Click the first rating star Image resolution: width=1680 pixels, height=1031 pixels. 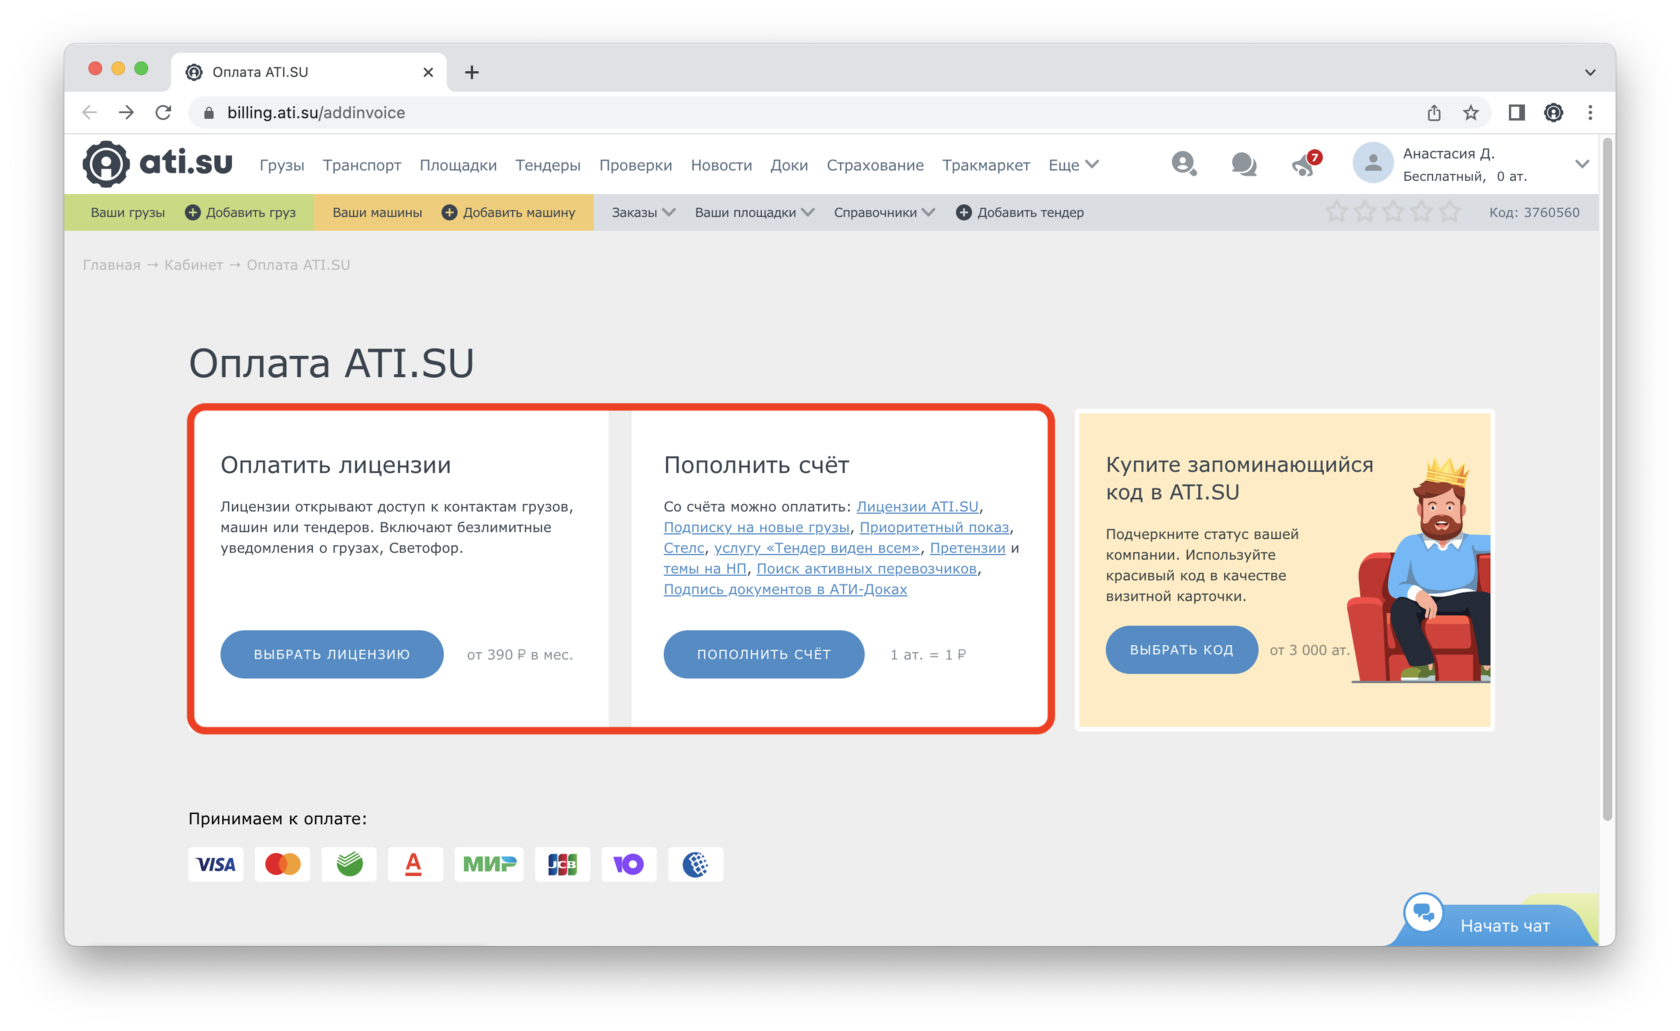[1336, 212]
